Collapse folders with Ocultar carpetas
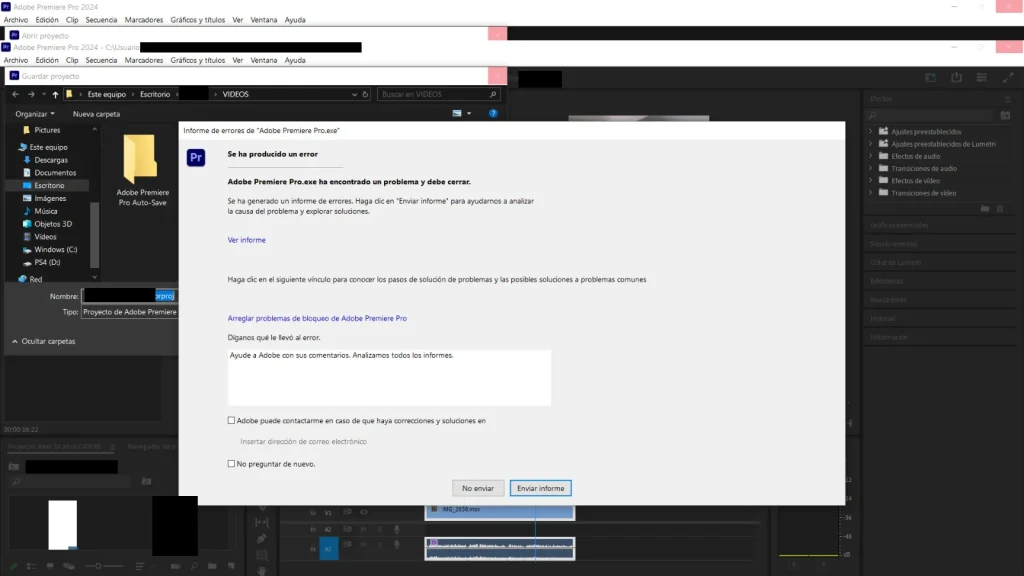This screenshot has width=1024, height=576. 42,341
